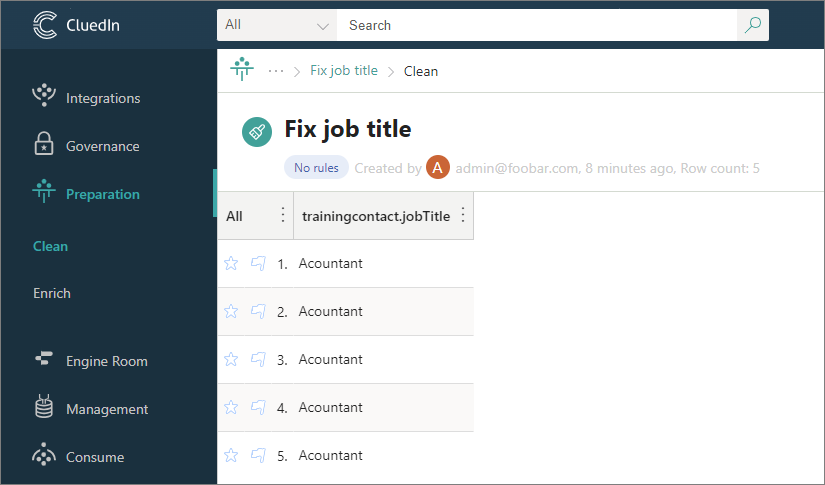Click the Preparation breadcrumb home icon
The height and width of the screenshot is (485, 825).
pos(242,70)
